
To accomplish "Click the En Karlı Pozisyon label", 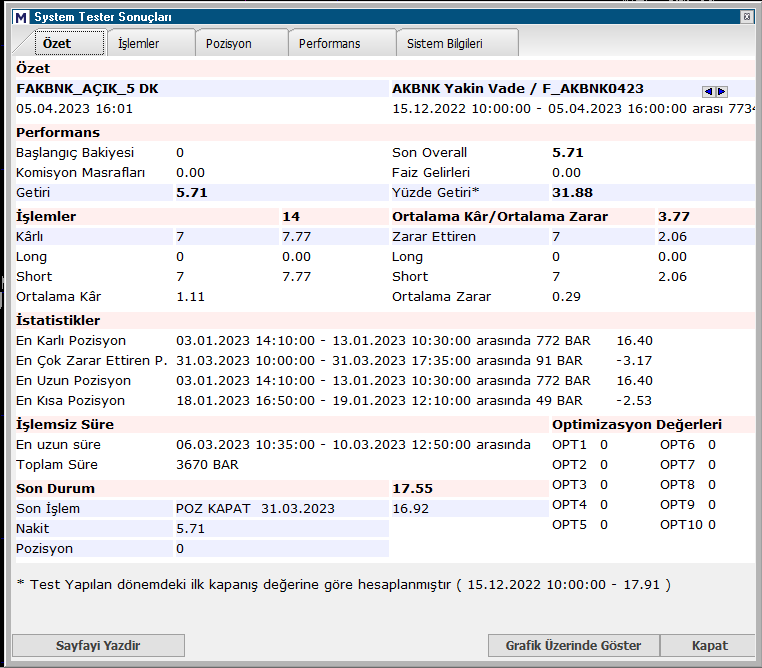I will click(71, 341).
